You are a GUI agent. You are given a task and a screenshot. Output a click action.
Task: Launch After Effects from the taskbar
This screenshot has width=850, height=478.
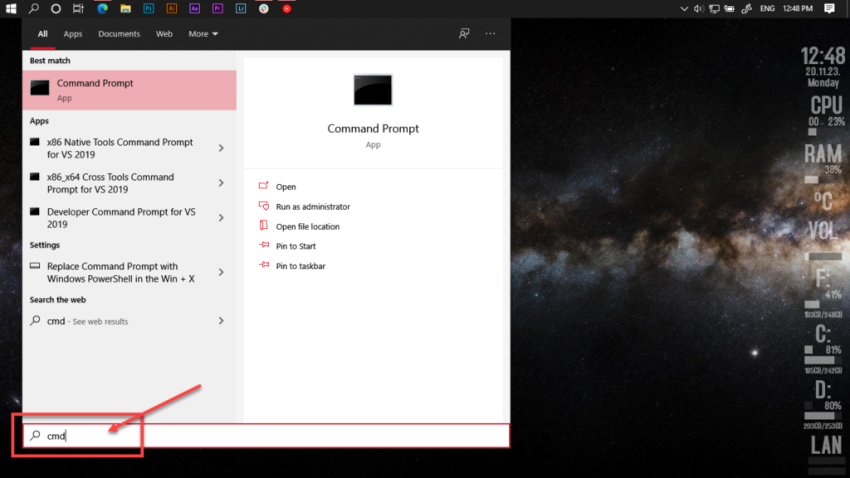pos(195,9)
